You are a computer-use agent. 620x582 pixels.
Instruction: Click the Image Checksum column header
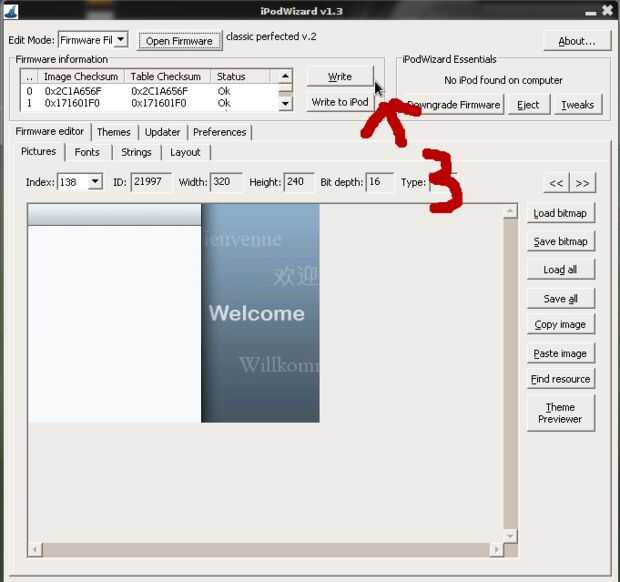pyautogui.click(x=81, y=76)
